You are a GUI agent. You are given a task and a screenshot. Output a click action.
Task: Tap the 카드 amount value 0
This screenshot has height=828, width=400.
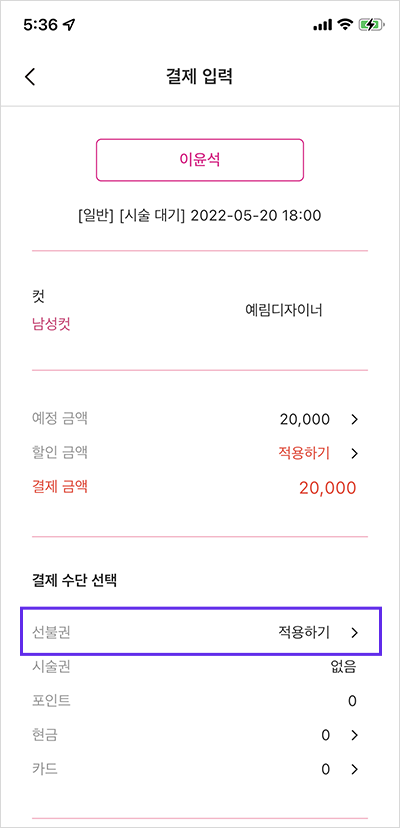point(325,769)
